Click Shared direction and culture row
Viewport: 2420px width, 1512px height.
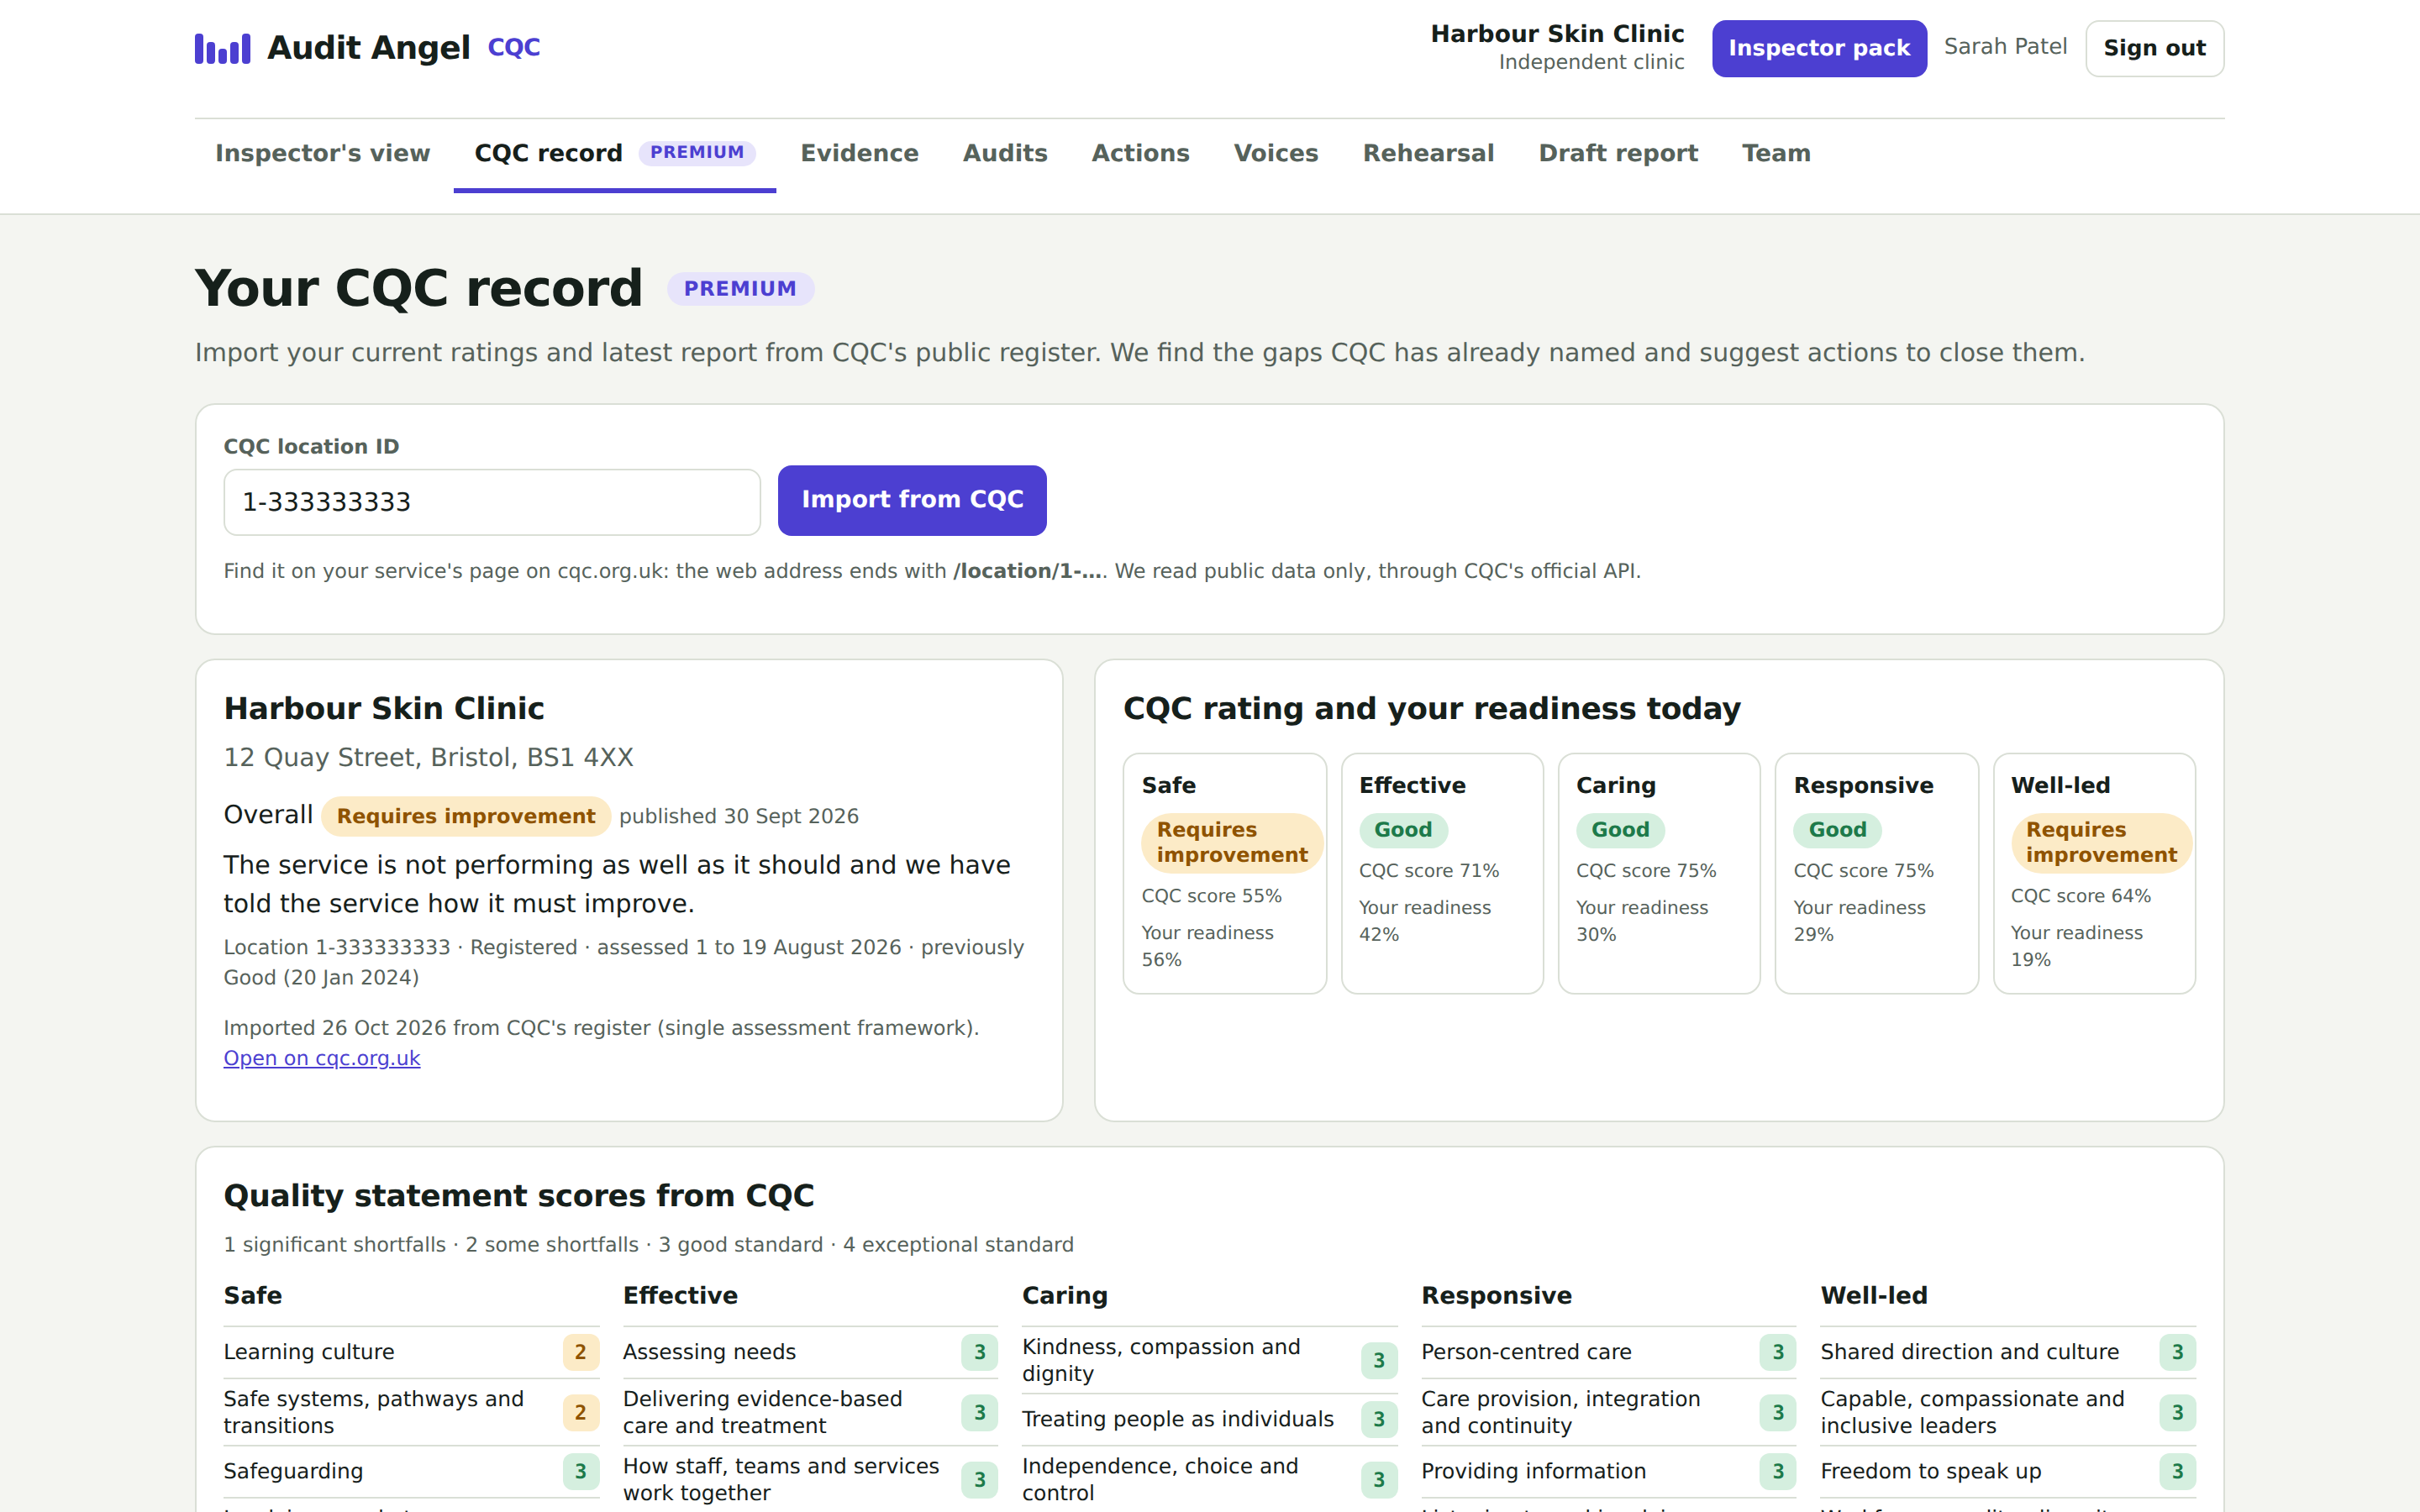[x=2008, y=1352]
